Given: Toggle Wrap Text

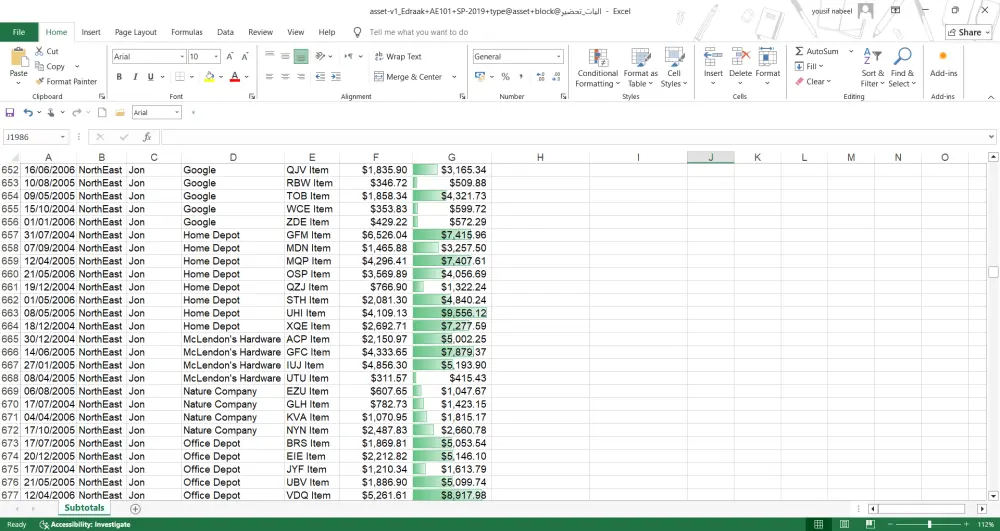Looking at the screenshot, I should tap(398, 57).
